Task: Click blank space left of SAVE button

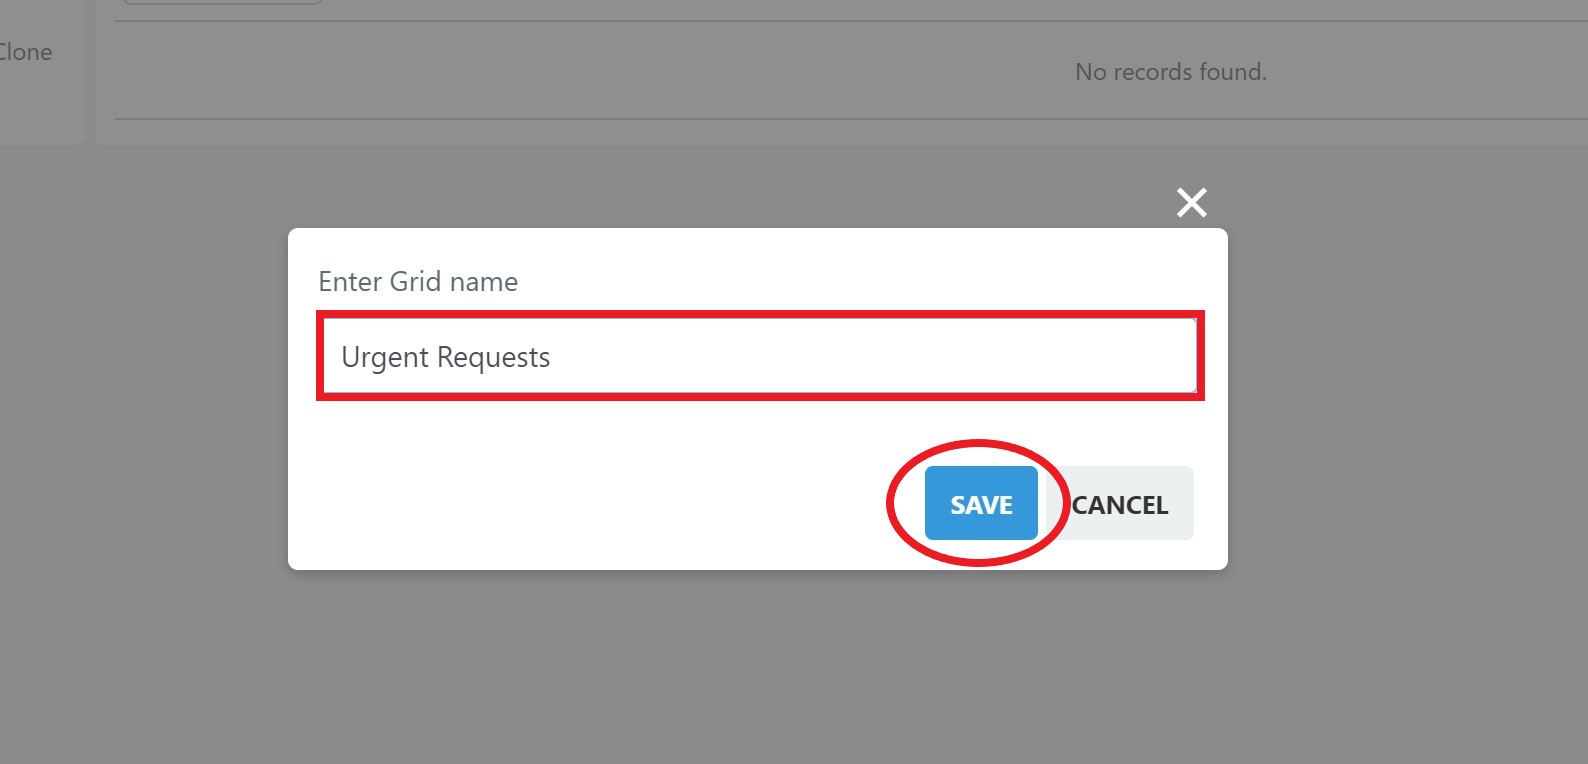Action: coord(600,503)
